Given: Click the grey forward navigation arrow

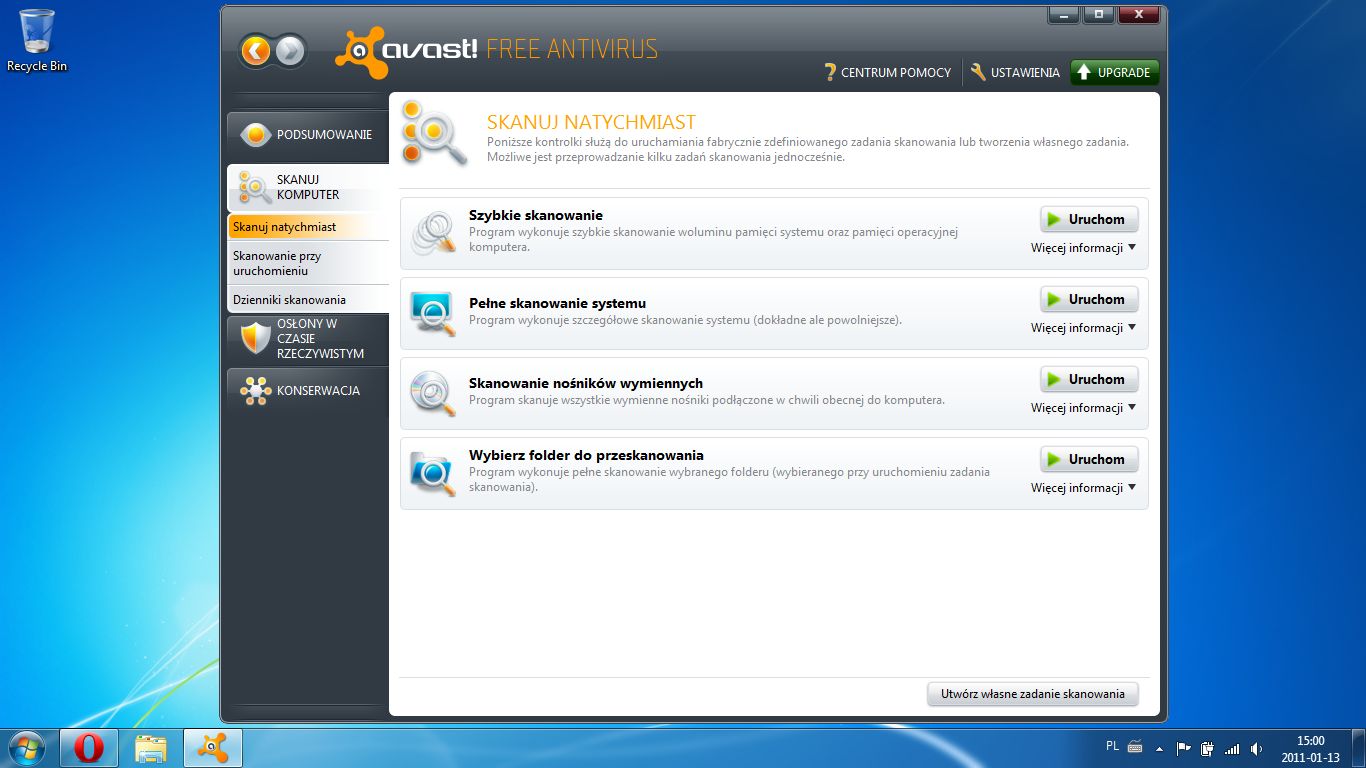Looking at the screenshot, I should coord(289,50).
